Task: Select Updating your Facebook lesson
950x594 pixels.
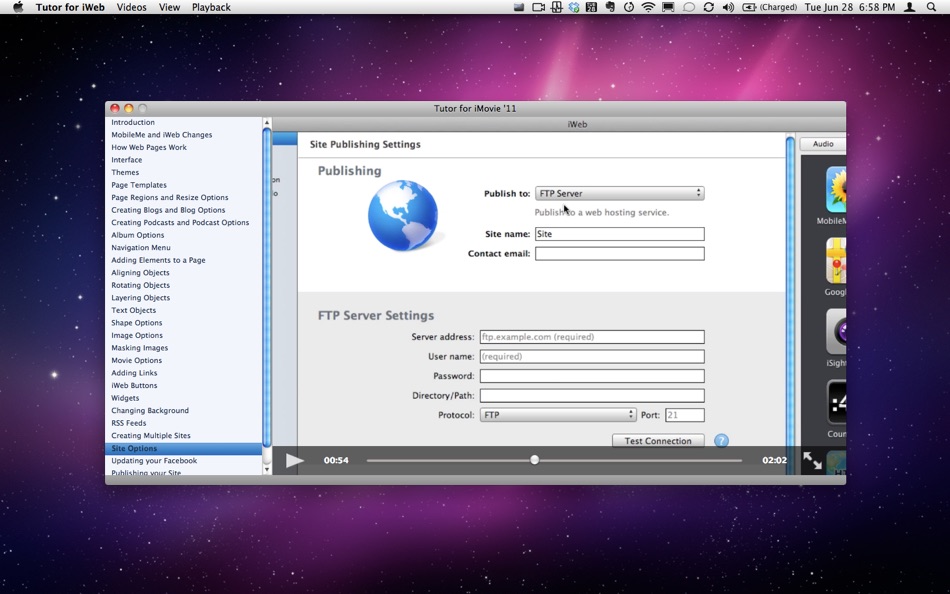Action: click(154, 461)
